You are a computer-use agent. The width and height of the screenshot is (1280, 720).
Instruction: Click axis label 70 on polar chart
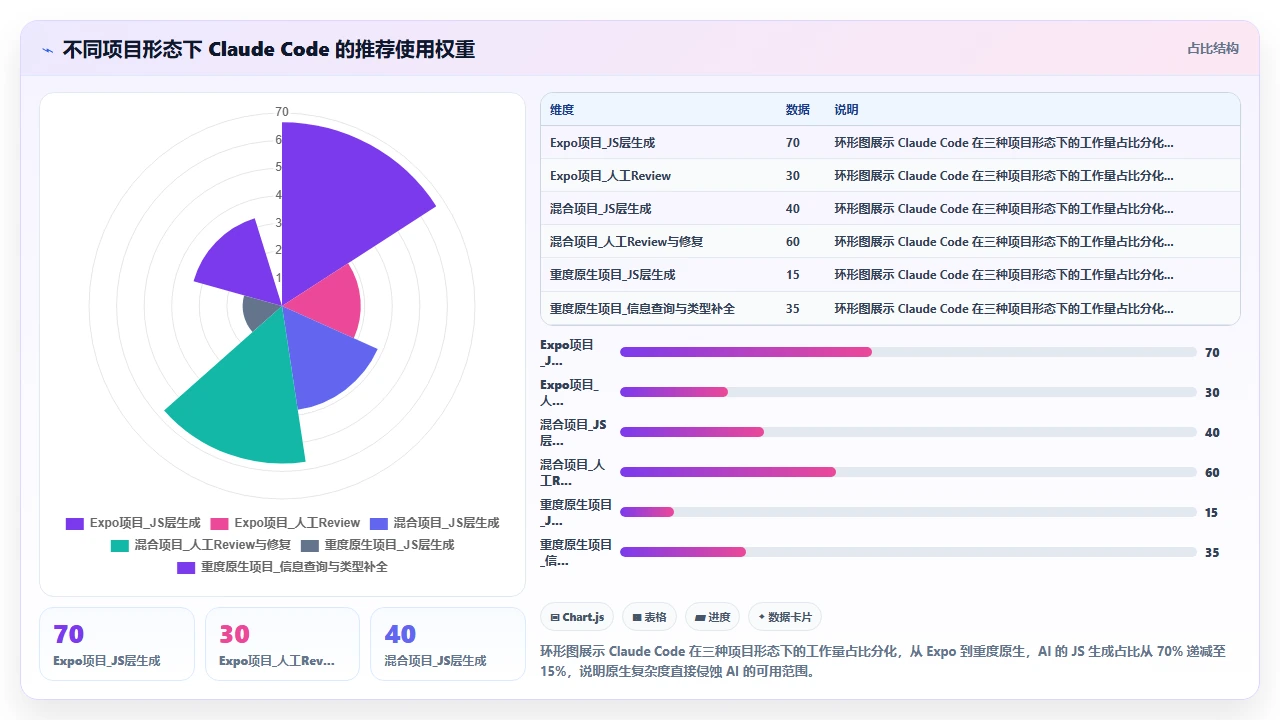[x=282, y=112]
